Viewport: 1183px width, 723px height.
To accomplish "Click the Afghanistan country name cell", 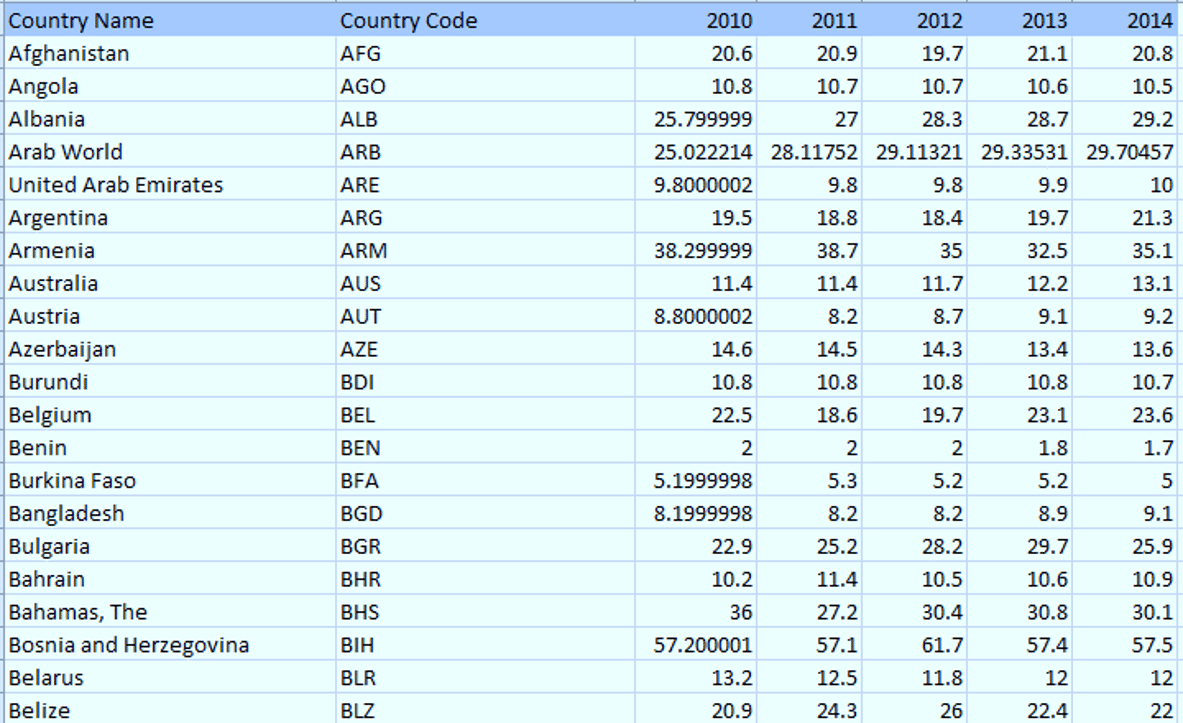I will [x=168, y=54].
